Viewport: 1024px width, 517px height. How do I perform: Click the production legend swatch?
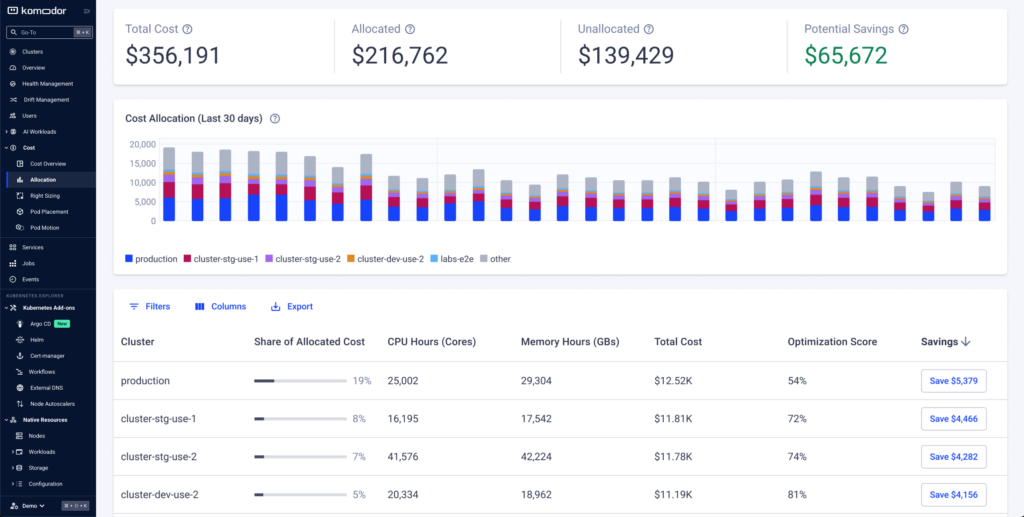coord(129,259)
